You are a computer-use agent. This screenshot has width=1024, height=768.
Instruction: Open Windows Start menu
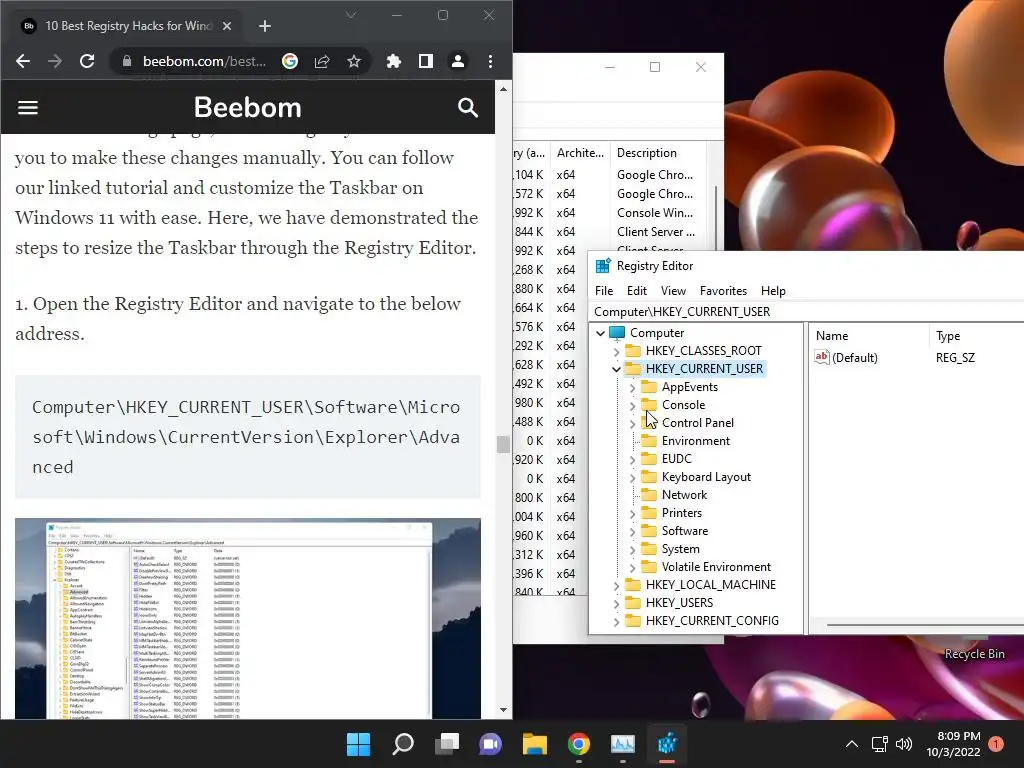(358, 744)
